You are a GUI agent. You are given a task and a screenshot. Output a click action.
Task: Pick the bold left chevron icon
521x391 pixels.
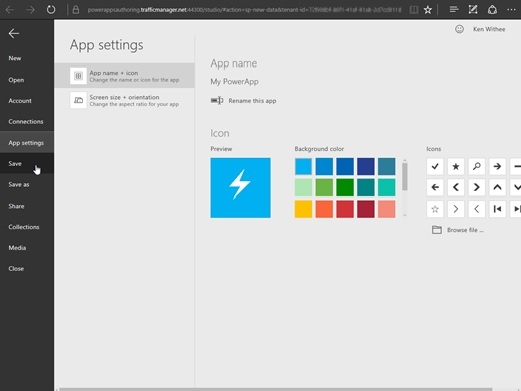click(x=456, y=187)
